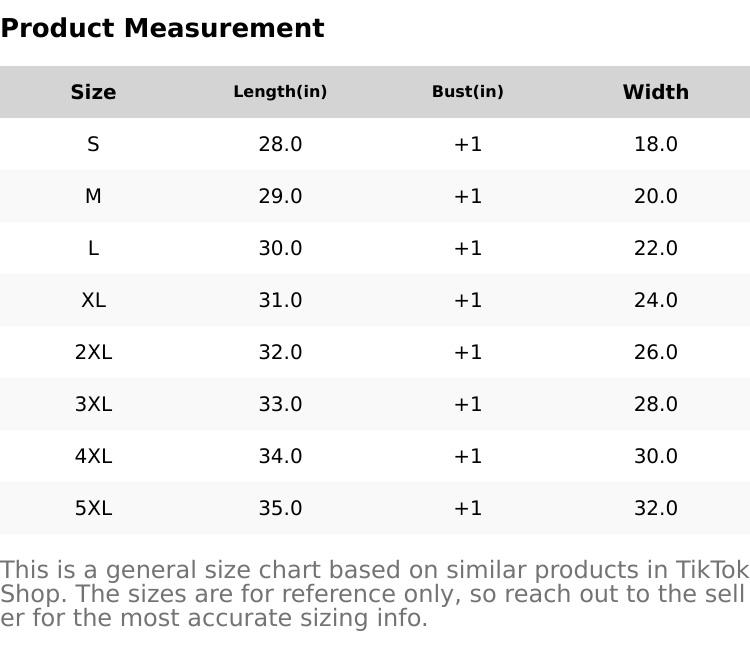Select the 5XL size label
This screenshot has width=750, height=654.
[93, 508]
